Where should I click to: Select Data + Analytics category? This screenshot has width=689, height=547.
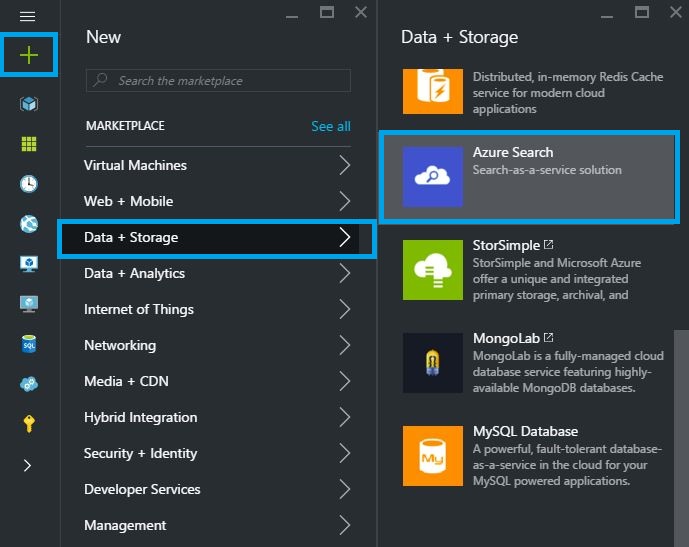135,273
